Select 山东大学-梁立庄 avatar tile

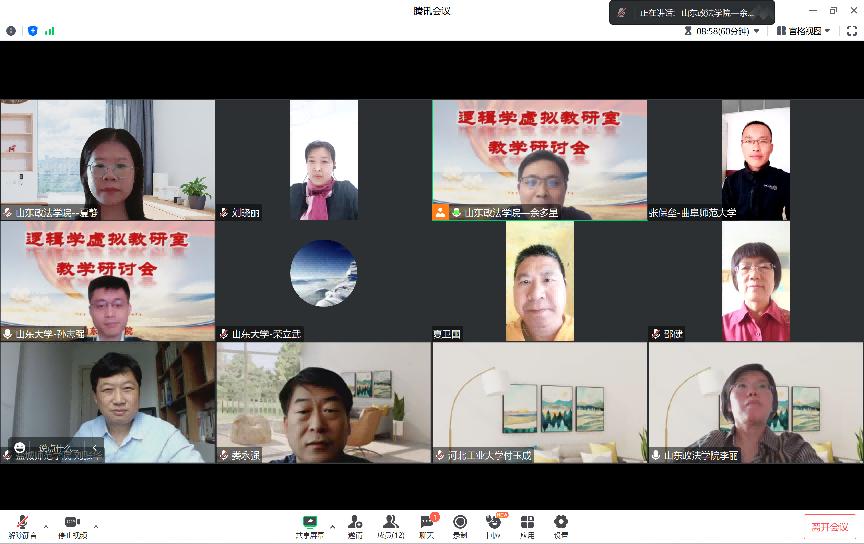323,273
